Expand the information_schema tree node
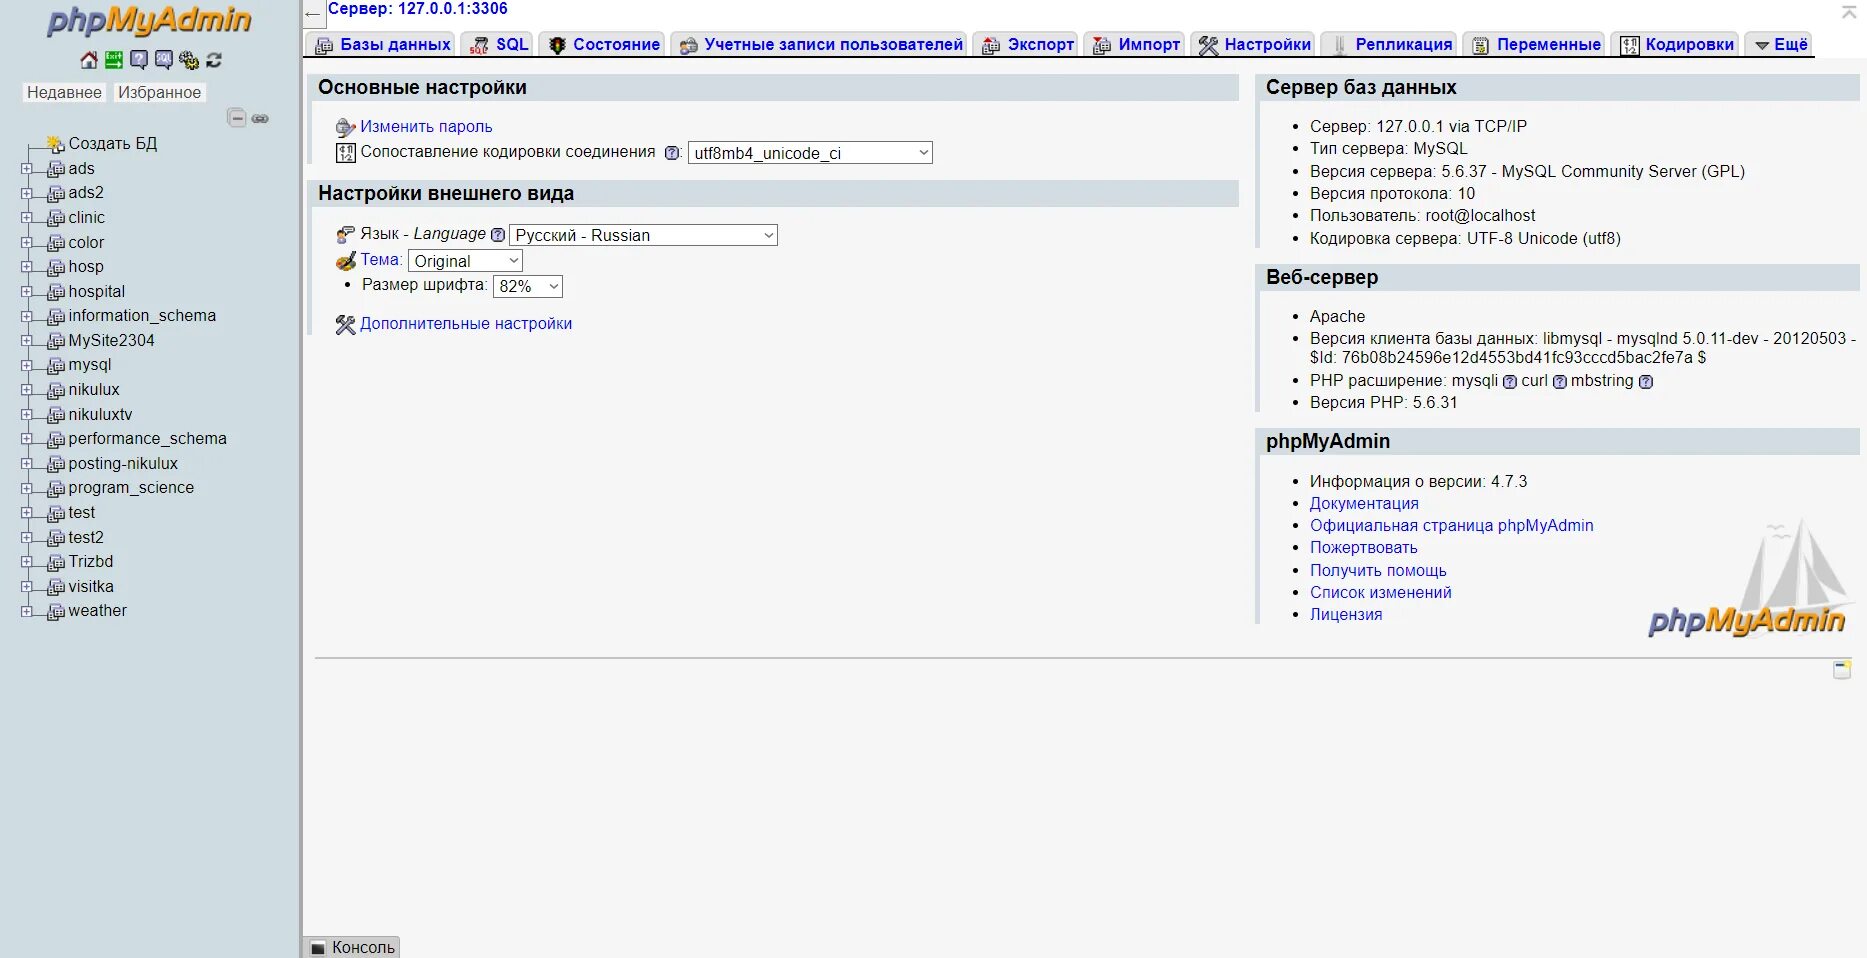This screenshot has height=958, width=1867. click(x=27, y=316)
